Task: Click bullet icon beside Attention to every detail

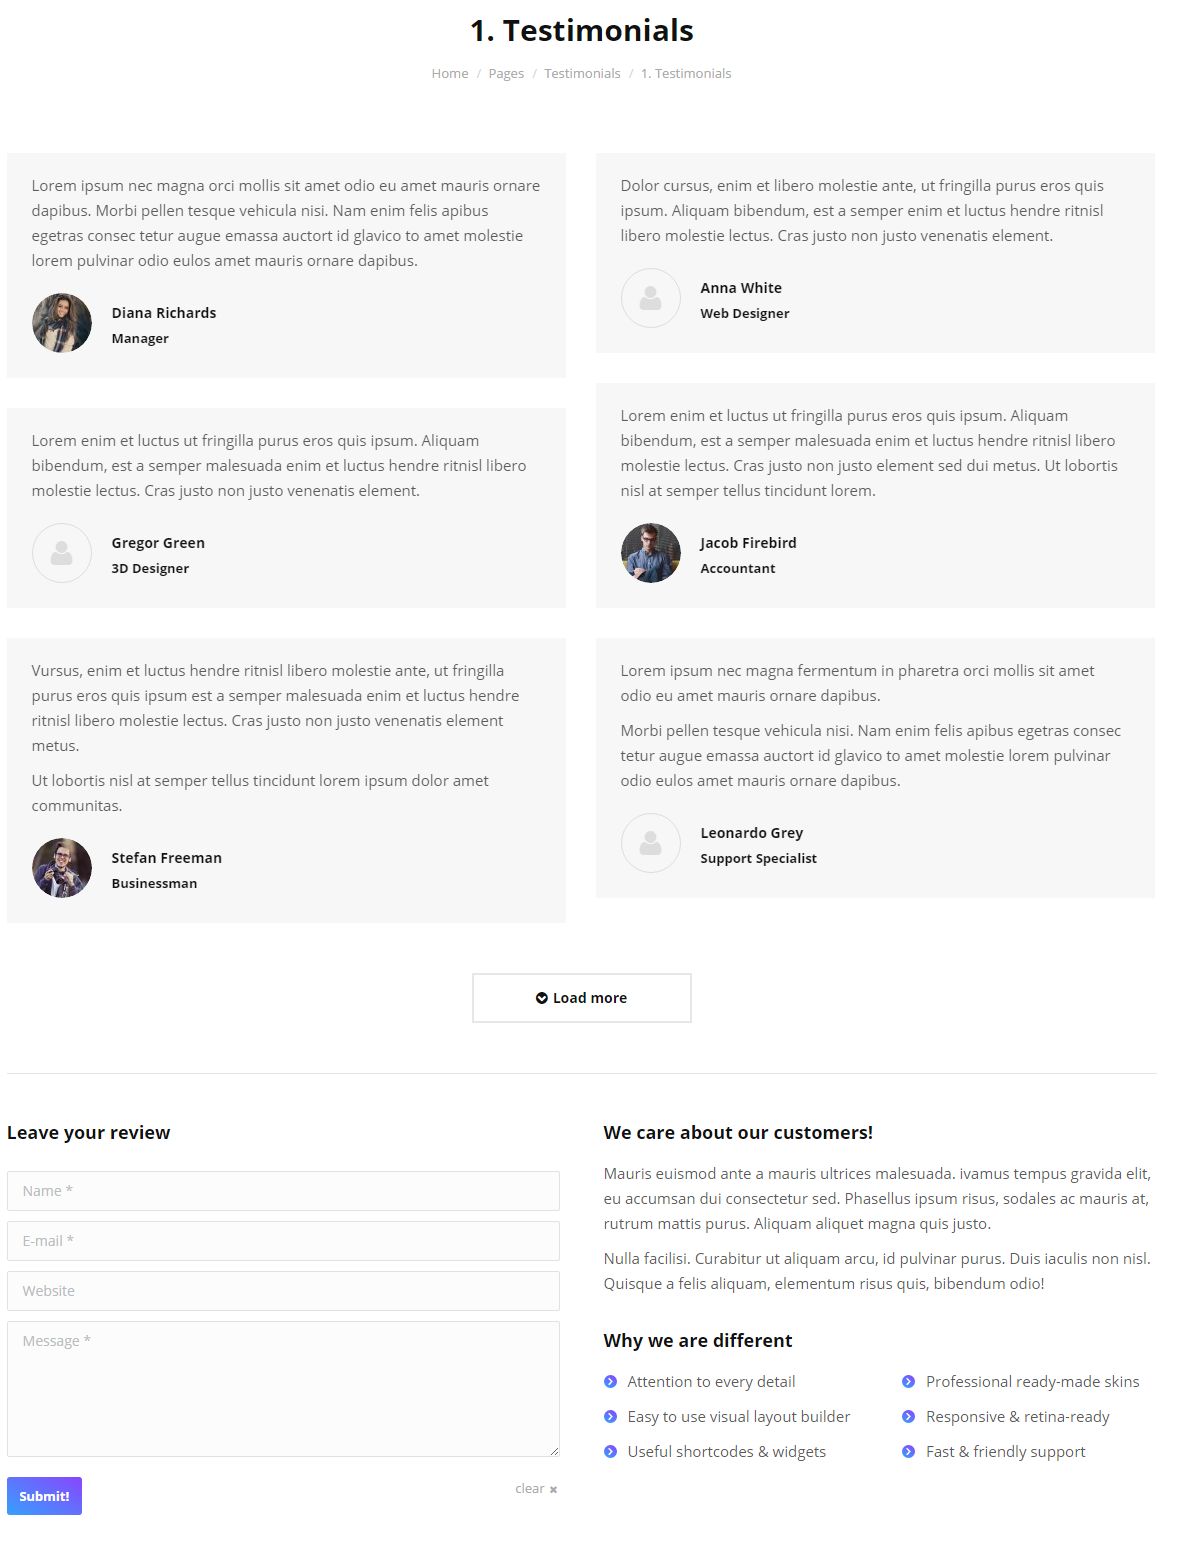Action: pyautogui.click(x=611, y=1382)
